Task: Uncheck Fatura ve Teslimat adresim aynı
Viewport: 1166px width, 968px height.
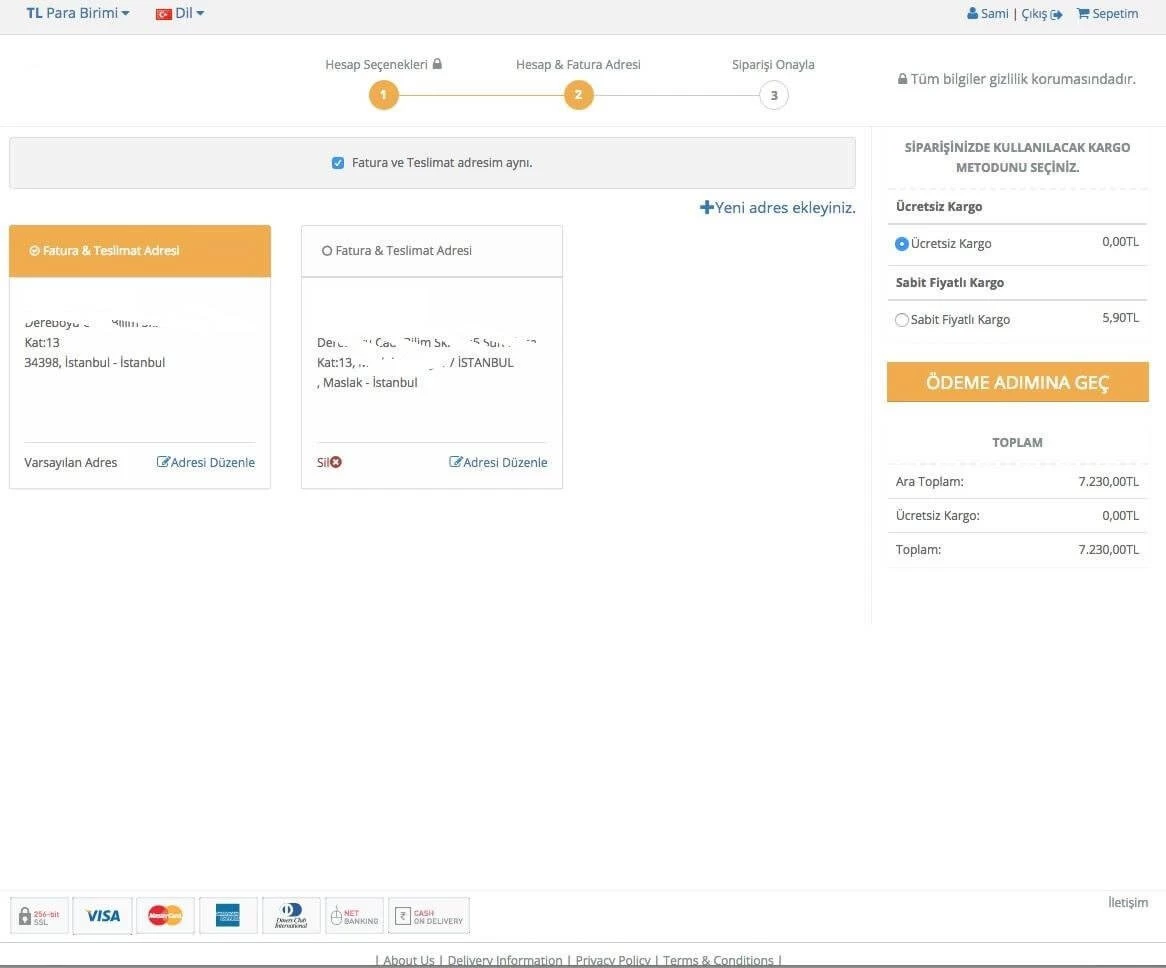Action: pyautogui.click(x=338, y=162)
